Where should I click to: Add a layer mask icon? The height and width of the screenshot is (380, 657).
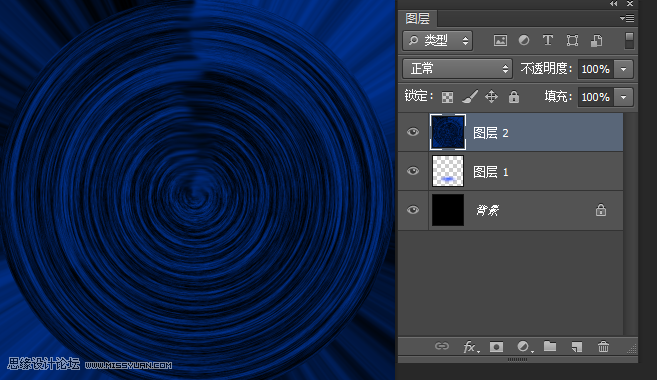pyautogui.click(x=497, y=347)
